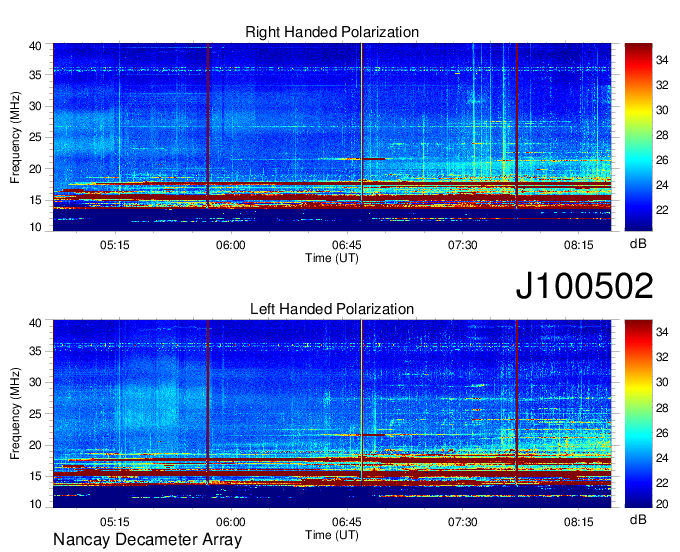
Task: Click the 30 MHz tick on left-handed plot
Action: click(x=35, y=382)
